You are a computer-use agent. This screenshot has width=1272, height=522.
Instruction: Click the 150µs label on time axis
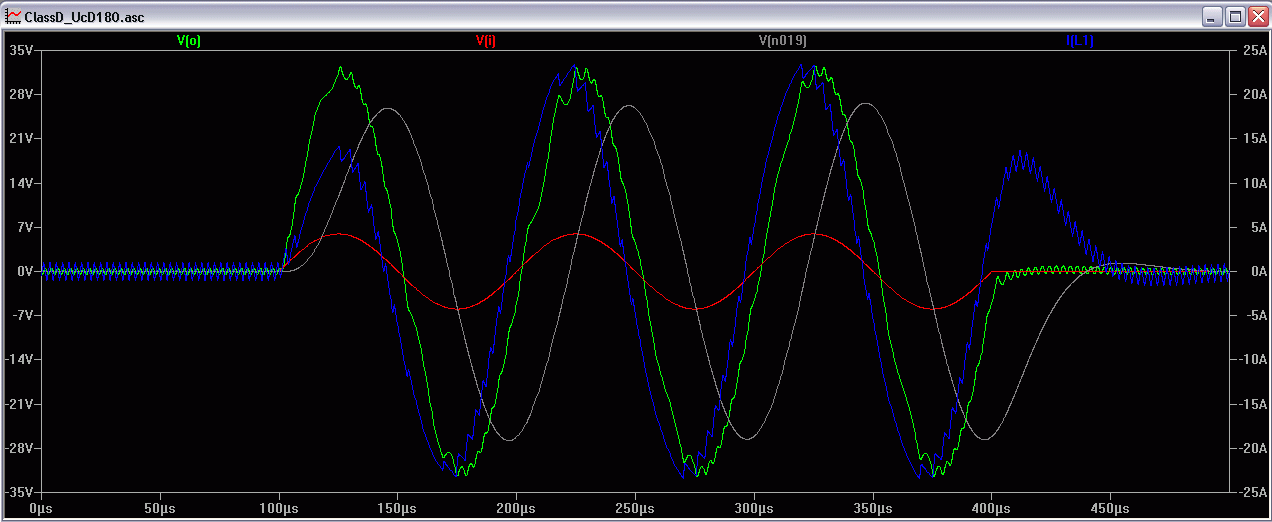397,508
